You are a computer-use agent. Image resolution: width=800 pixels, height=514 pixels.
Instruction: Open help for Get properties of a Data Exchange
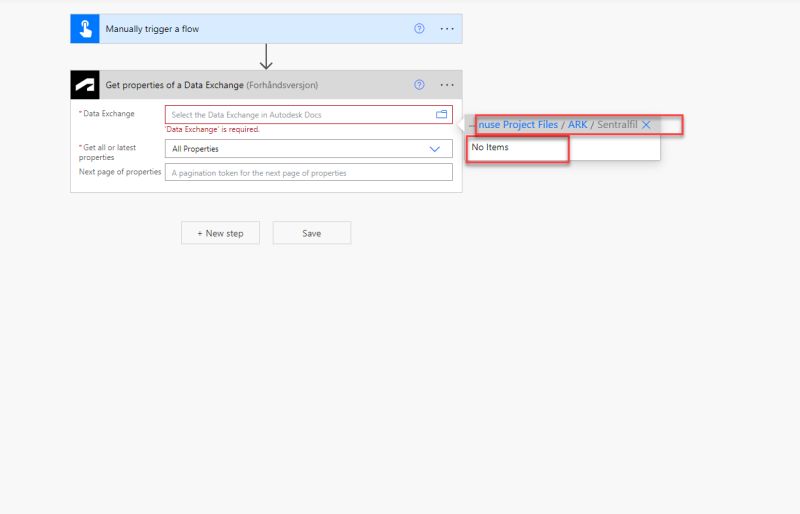[419, 85]
